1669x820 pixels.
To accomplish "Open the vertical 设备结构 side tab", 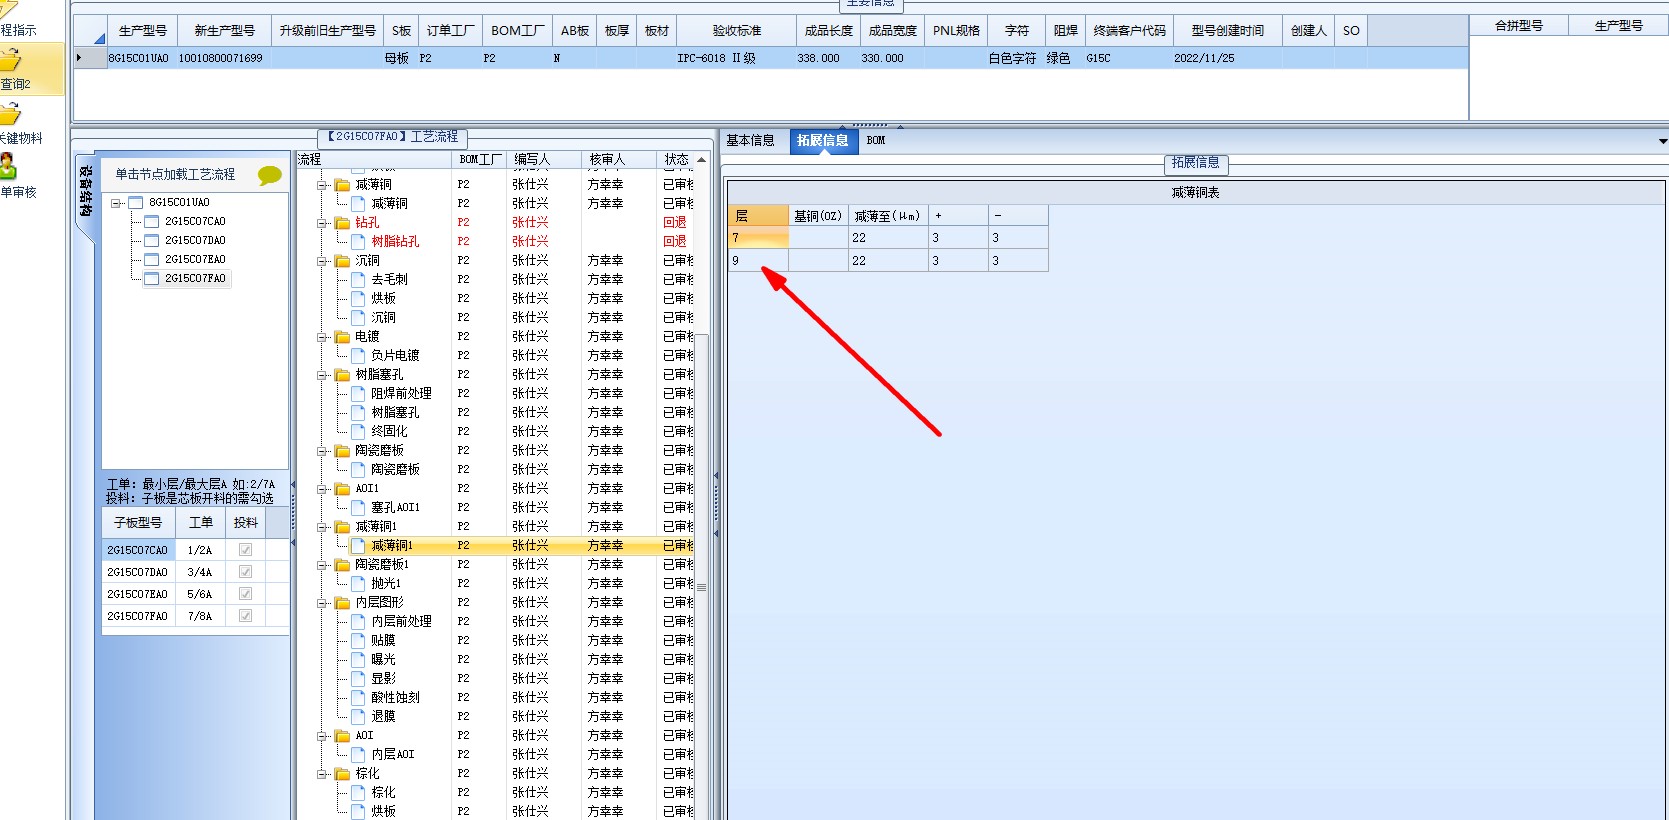I will (x=86, y=192).
